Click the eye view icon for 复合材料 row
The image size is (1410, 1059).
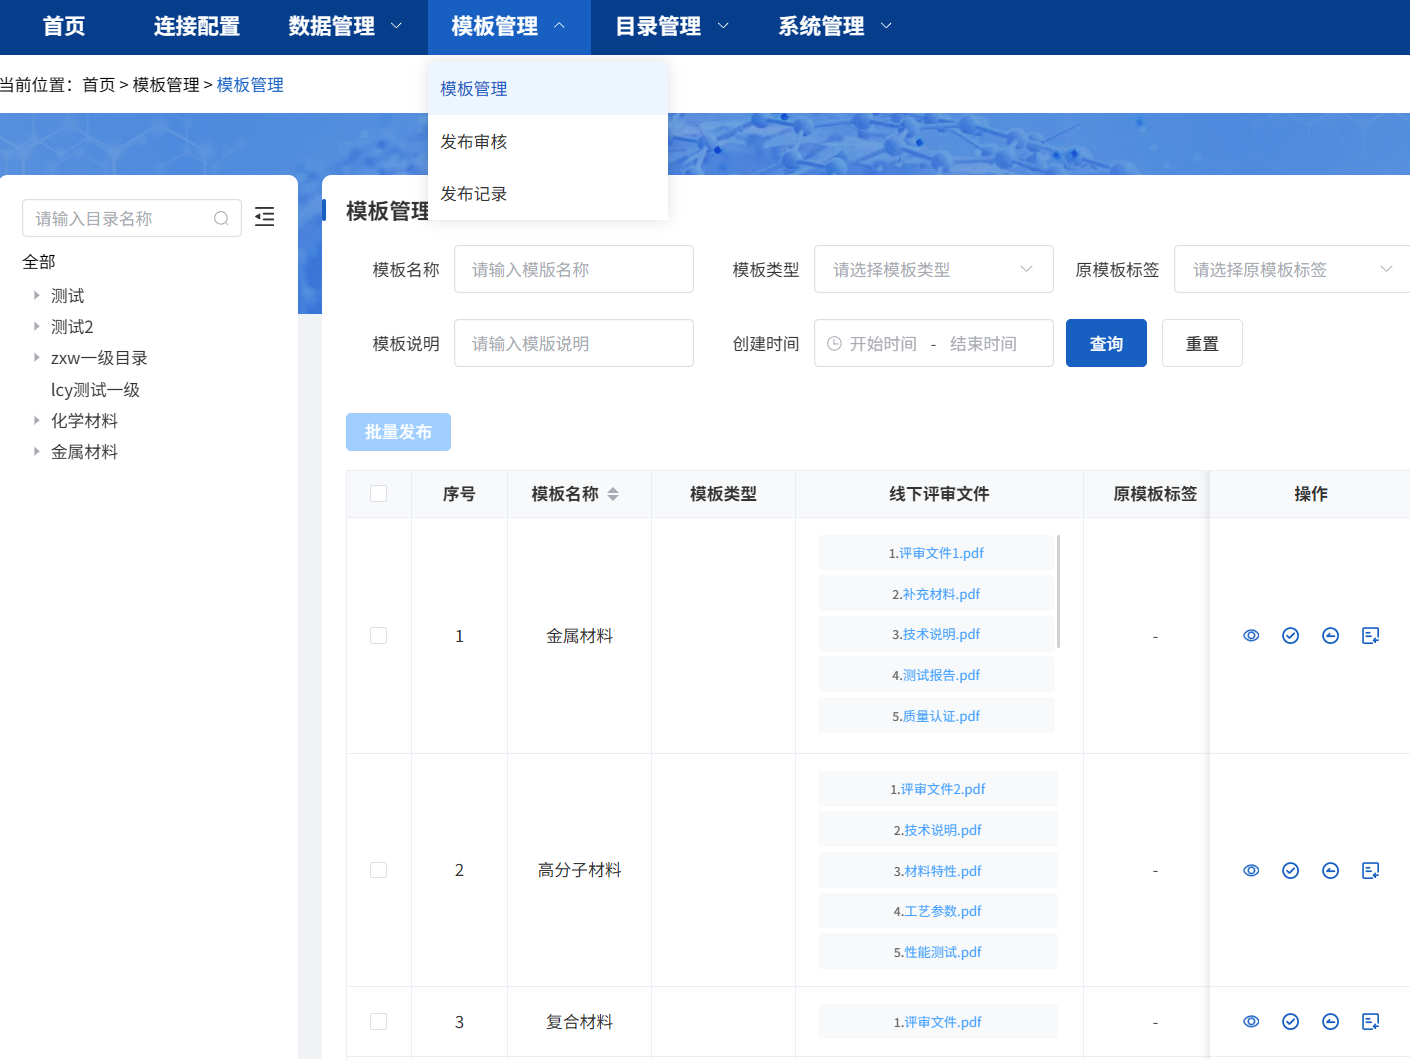[1251, 1022]
